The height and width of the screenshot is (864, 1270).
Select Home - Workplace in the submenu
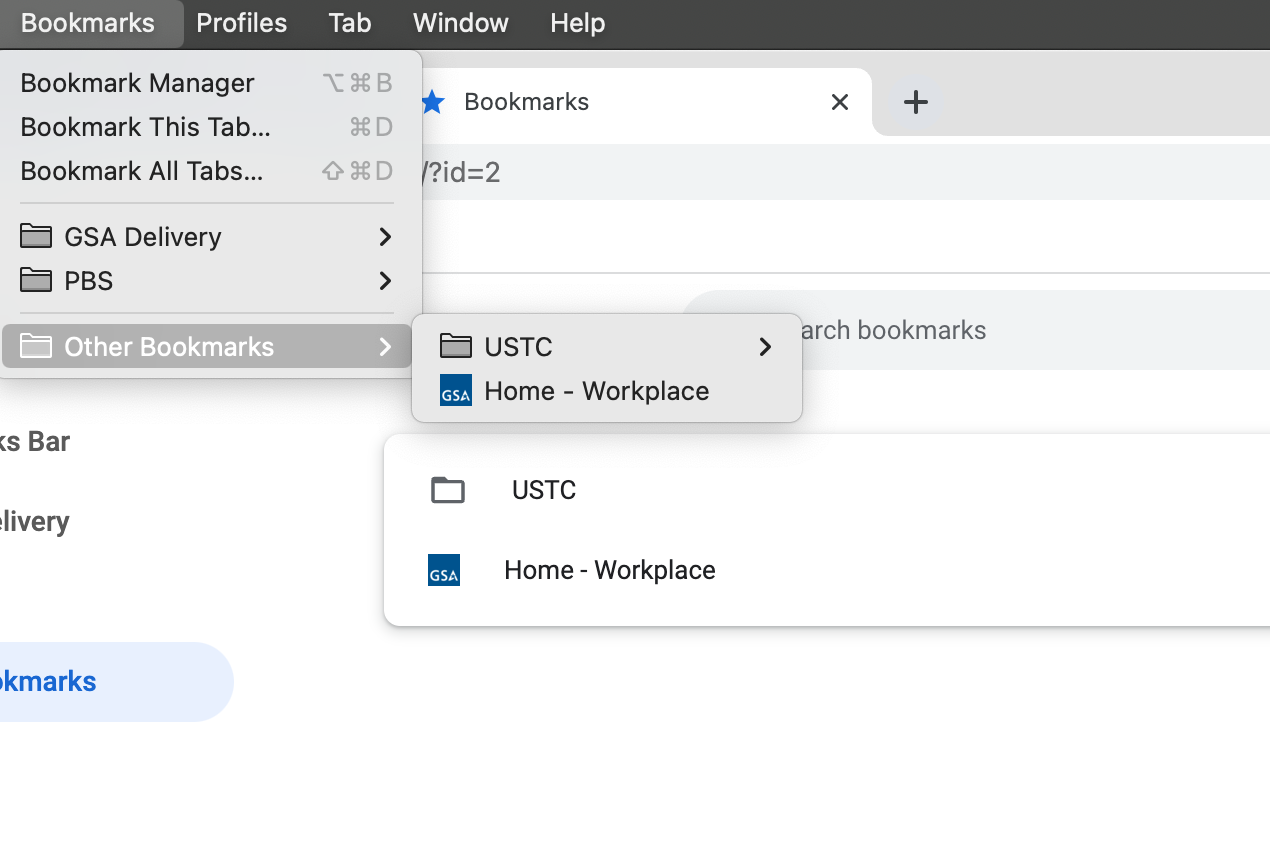pyautogui.click(x=595, y=390)
